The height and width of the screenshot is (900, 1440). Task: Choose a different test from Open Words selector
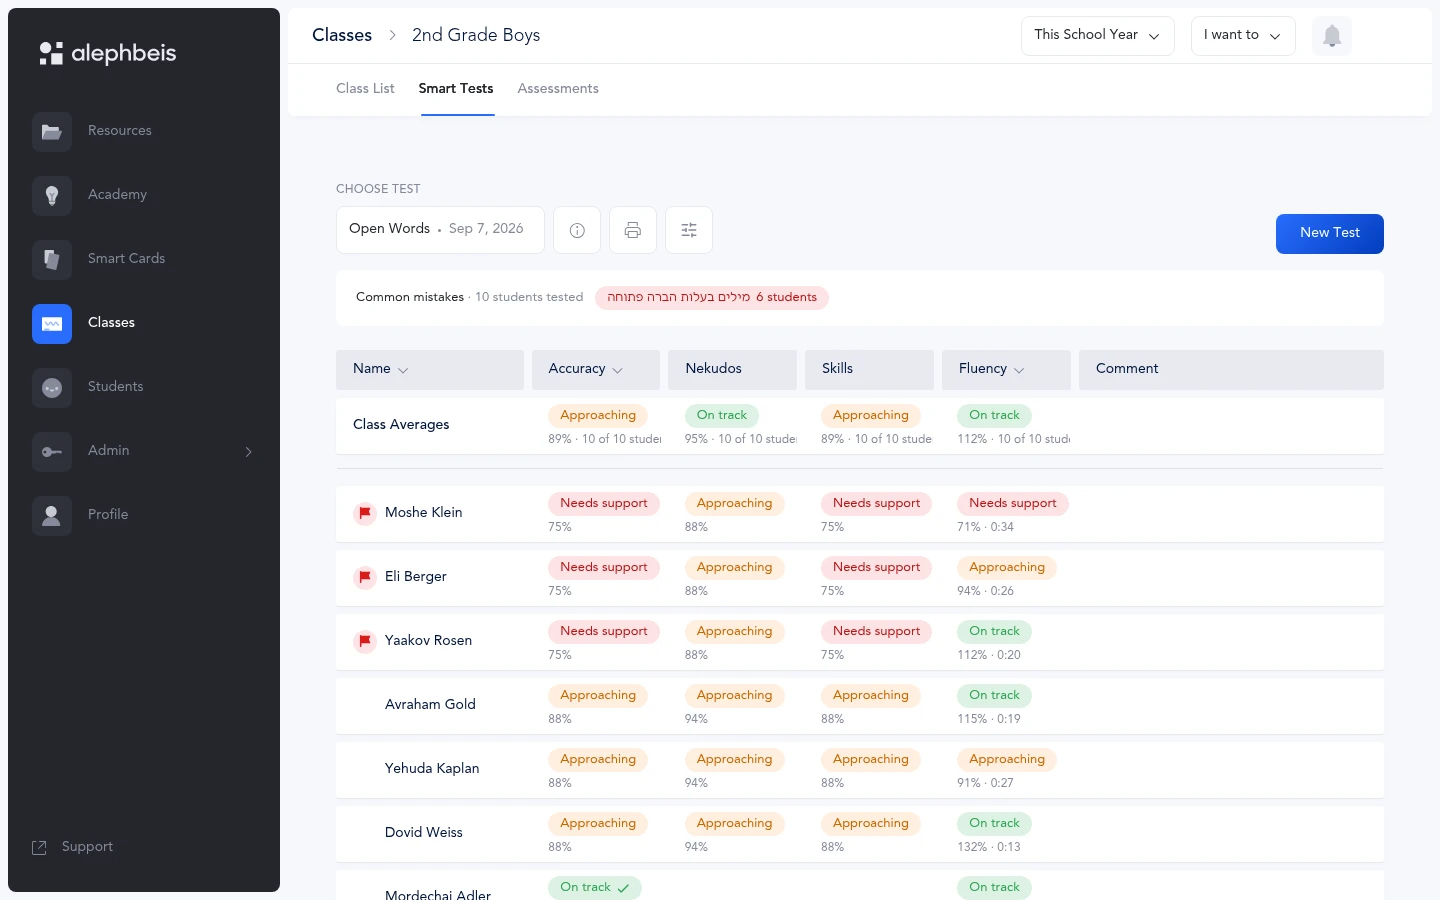(440, 230)
